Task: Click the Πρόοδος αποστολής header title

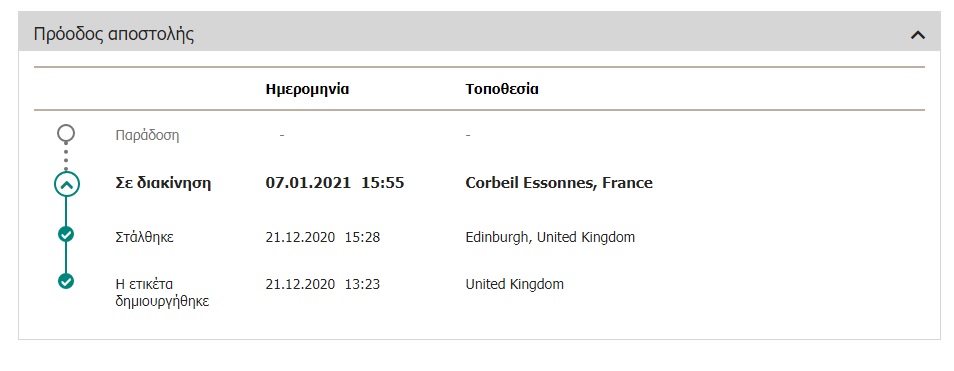Action: (x=114, y=33)
